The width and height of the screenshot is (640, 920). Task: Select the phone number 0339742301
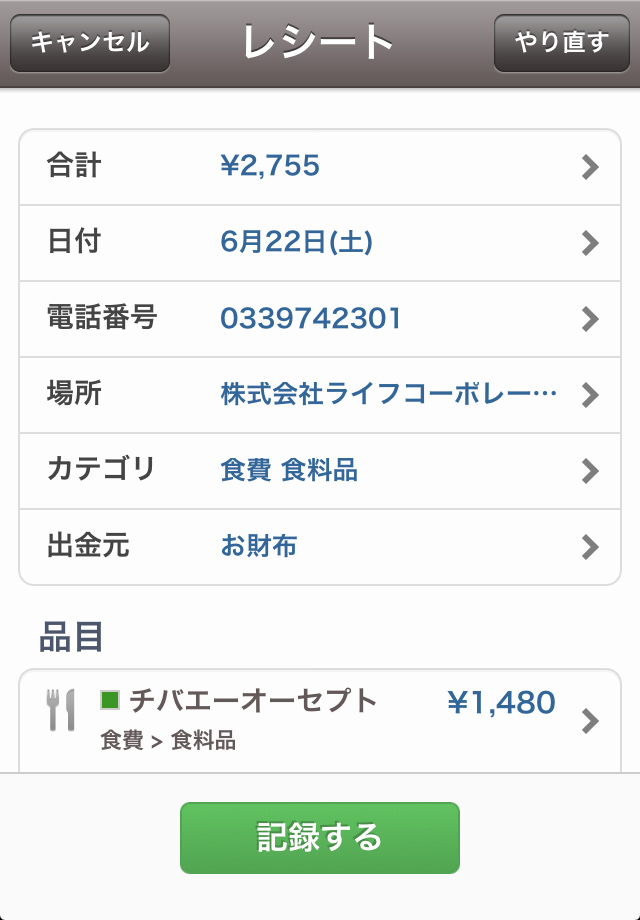pyautogui.click(x=310, y=318)
